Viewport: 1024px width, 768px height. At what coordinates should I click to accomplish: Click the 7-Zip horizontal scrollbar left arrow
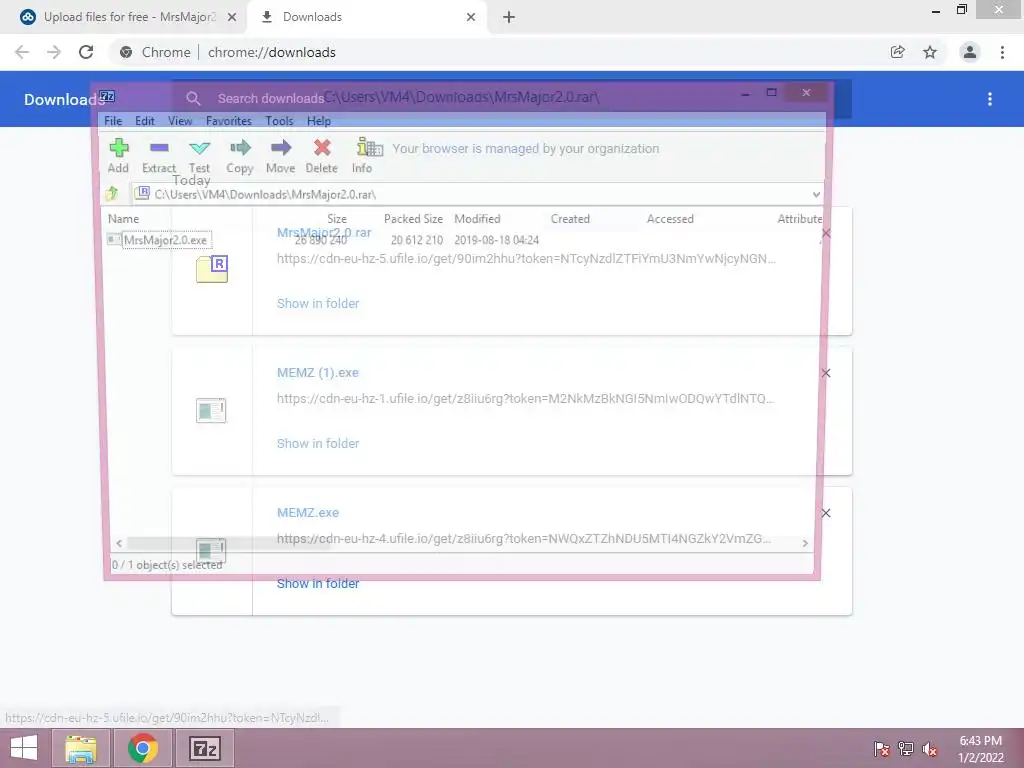click(x=119, y=543)
